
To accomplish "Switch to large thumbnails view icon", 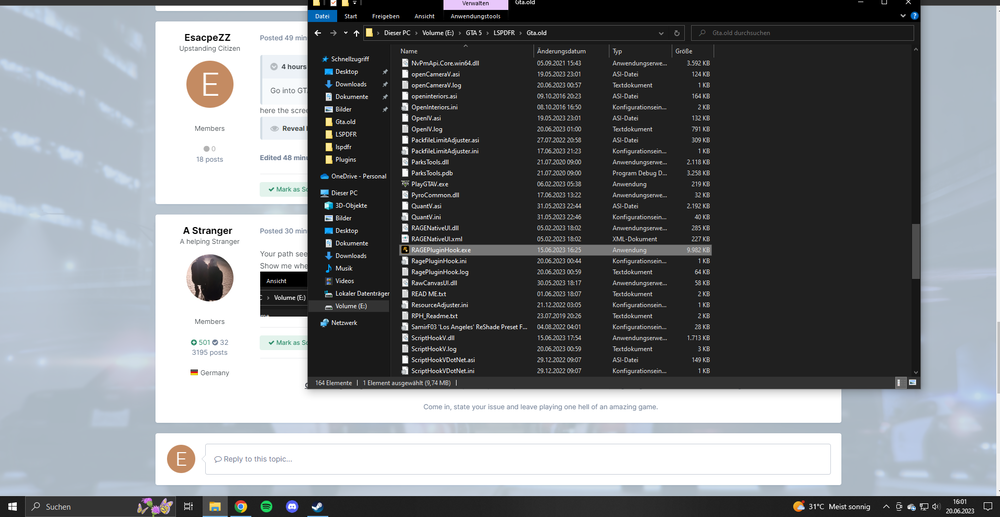I will point(913,383).
